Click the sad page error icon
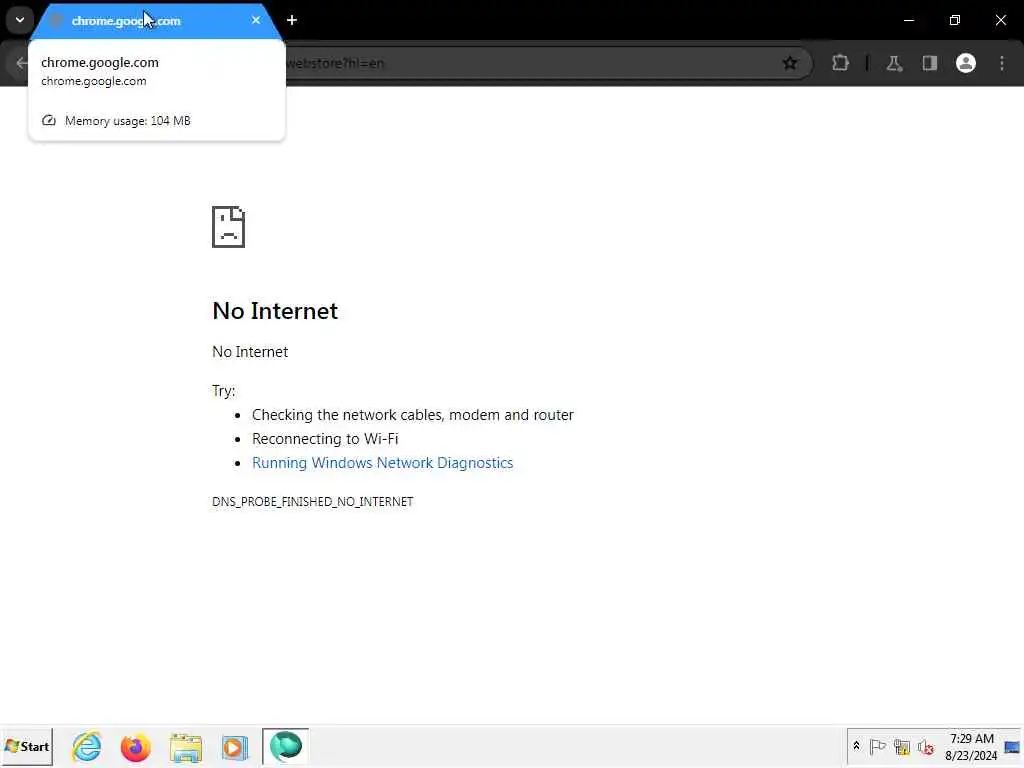Viewport: 1024px width, 768px height. pyautogui.click(x=229, y=227)
